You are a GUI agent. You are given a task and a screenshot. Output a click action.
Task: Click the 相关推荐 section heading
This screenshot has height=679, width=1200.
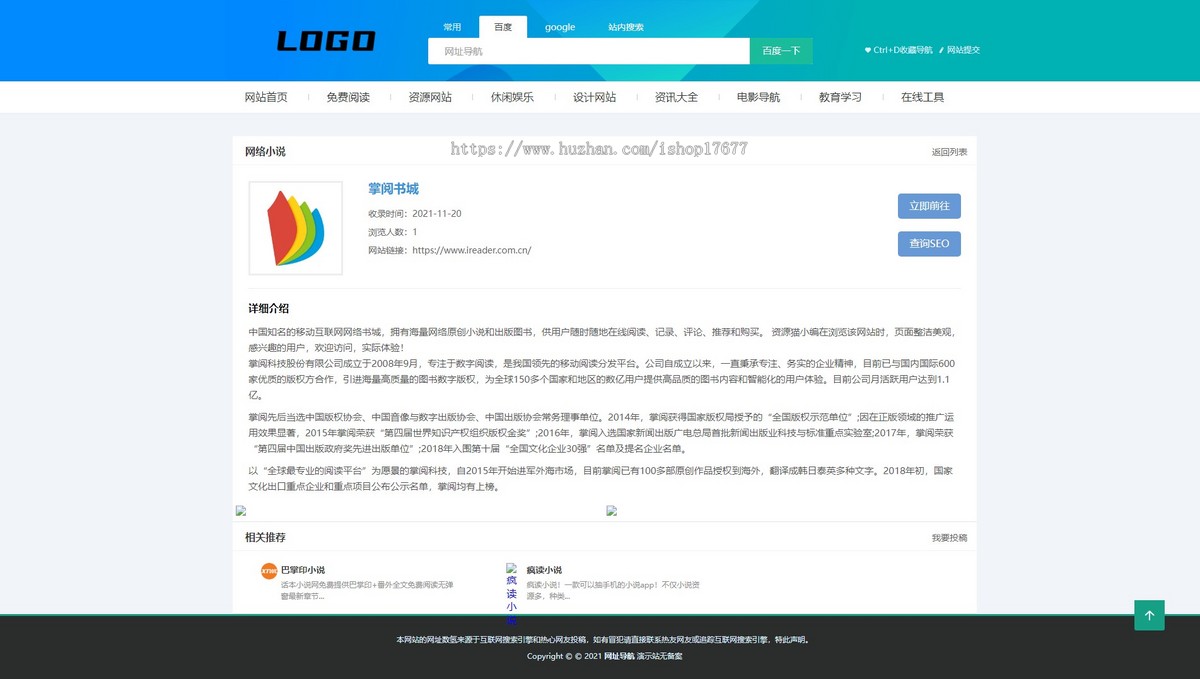265,538
